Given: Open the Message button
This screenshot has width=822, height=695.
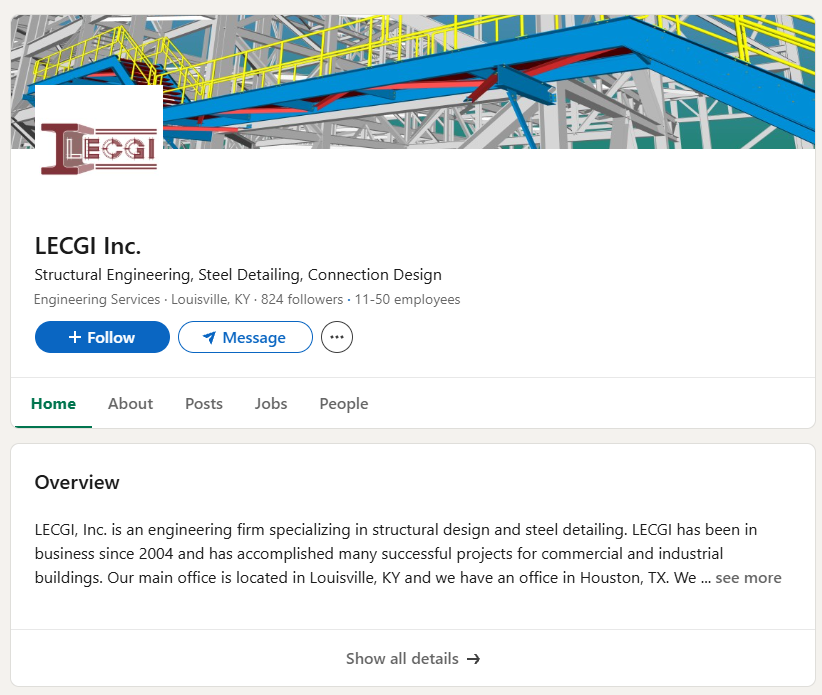Looking at the screenshot, I should point(245,337).
